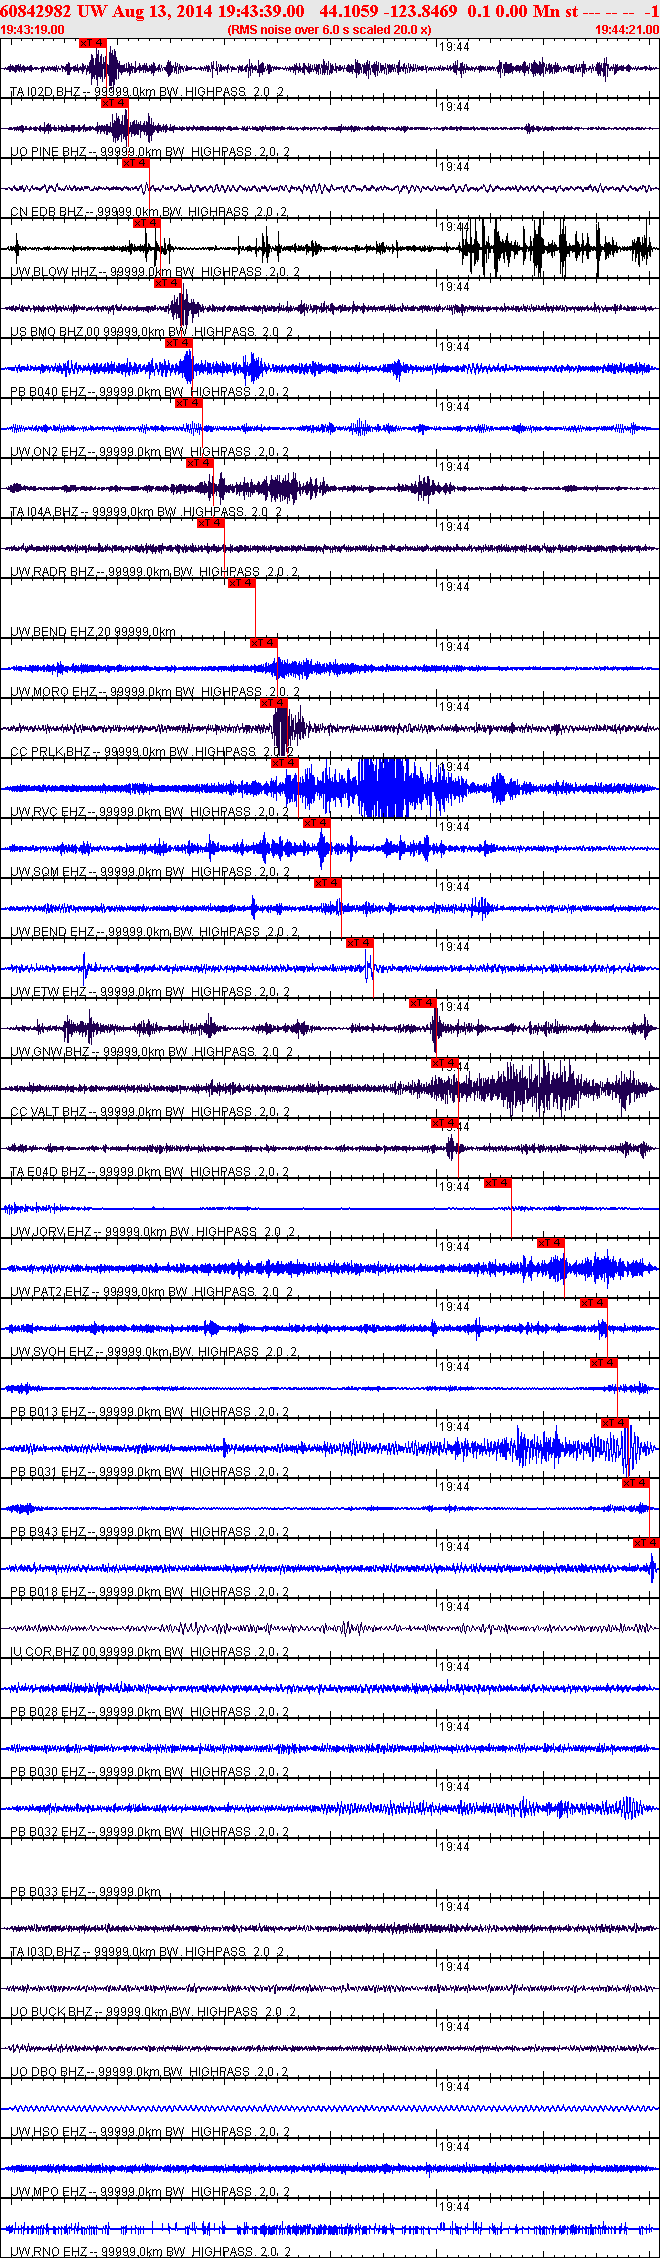
Task: Click the red pick flag for UW SVOH
Action: point(593,1303)
